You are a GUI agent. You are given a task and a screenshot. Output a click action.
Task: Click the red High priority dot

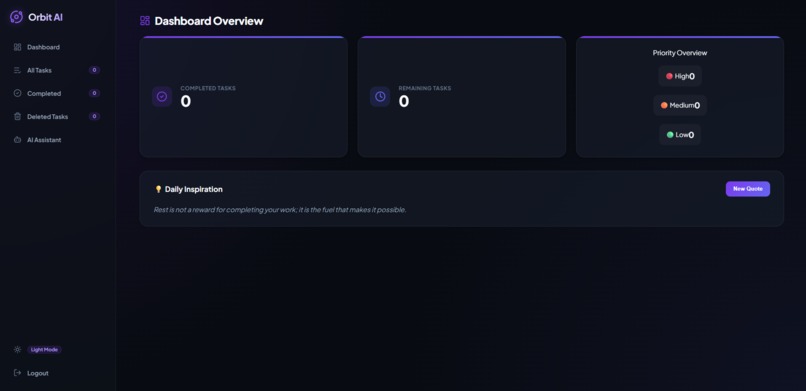pyautogui.click(x=669, y=76)
